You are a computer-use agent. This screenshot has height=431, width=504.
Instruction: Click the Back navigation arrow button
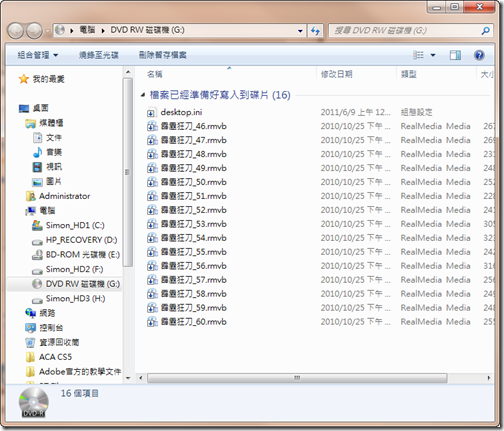(15, 31)
